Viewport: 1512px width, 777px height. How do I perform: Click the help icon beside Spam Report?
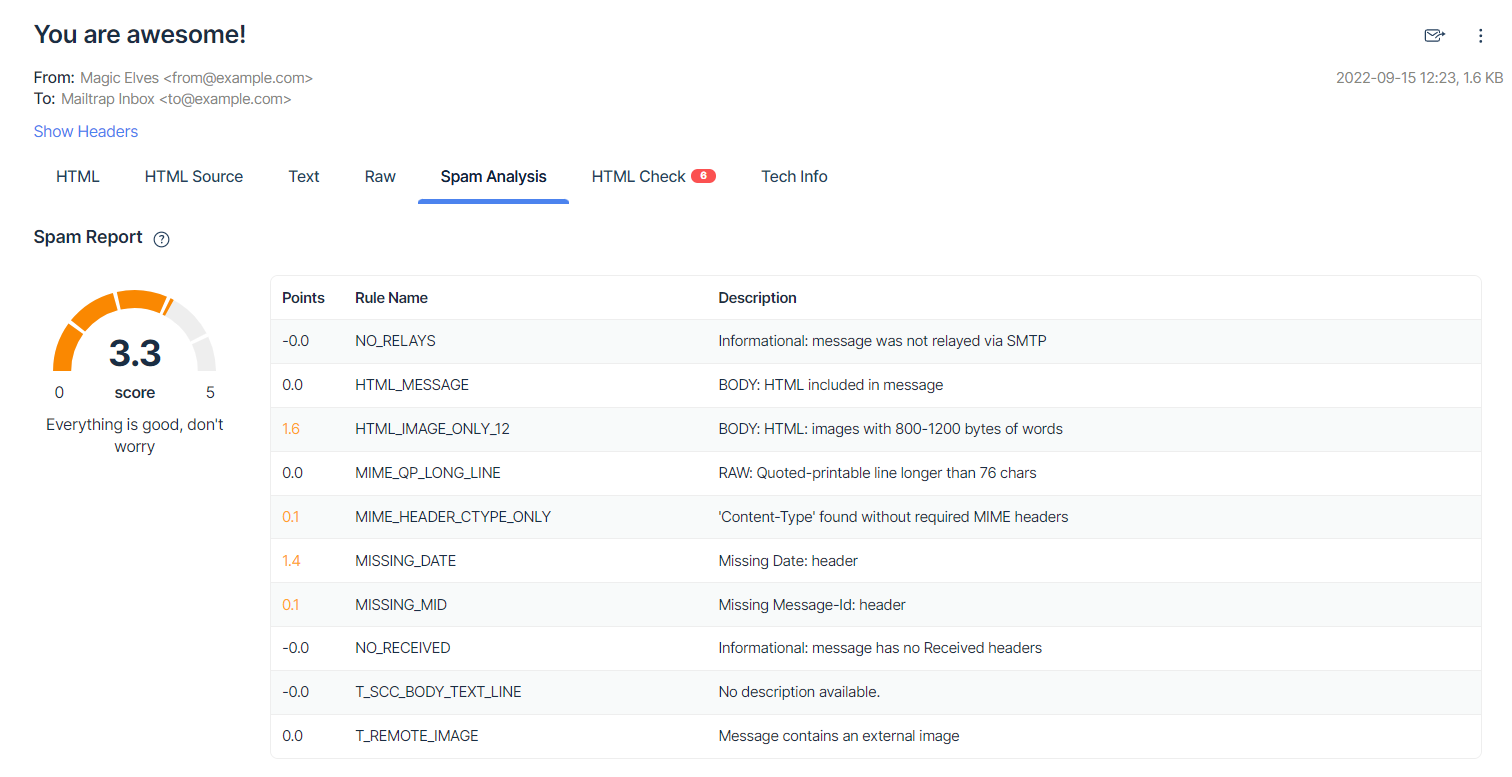pyautogui.click(x=162, y=239)
